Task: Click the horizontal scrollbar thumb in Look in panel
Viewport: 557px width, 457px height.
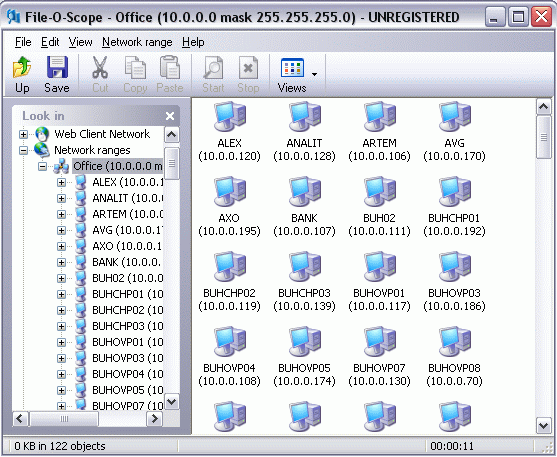Action: coord(64,419)
